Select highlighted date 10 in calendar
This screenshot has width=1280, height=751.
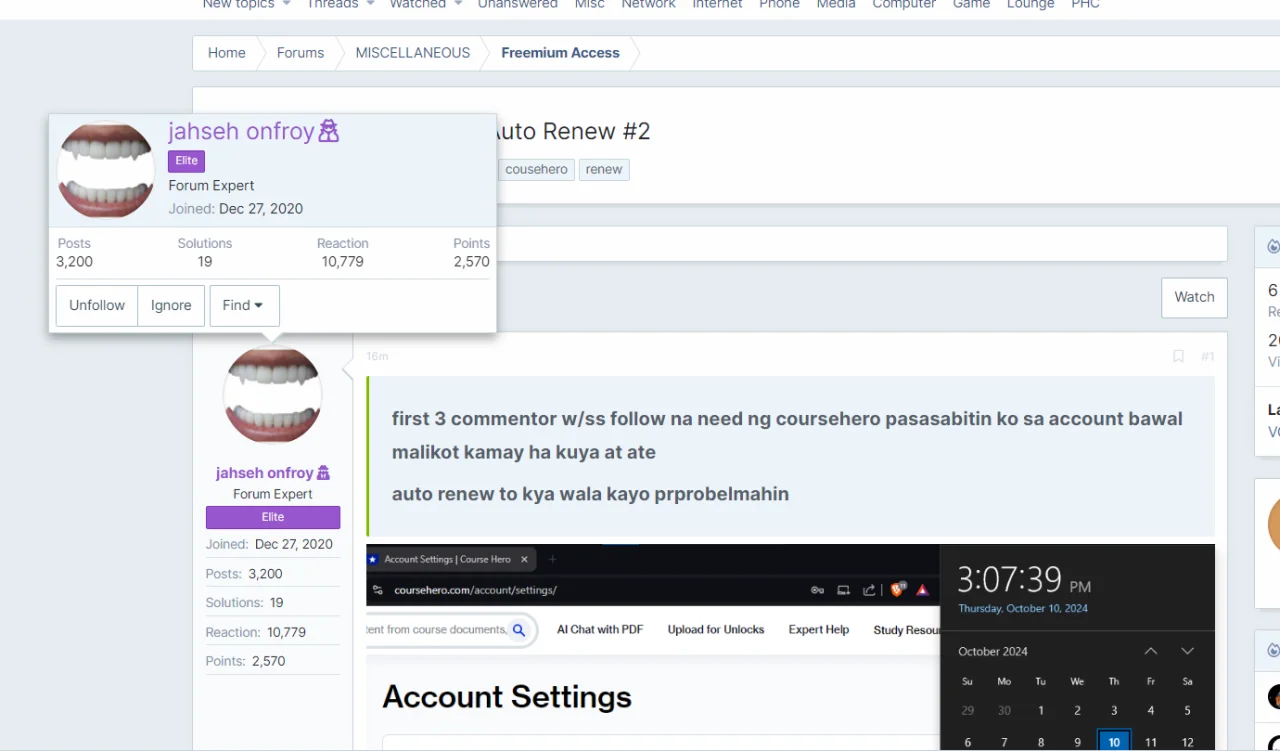(x=1114, y=741)
